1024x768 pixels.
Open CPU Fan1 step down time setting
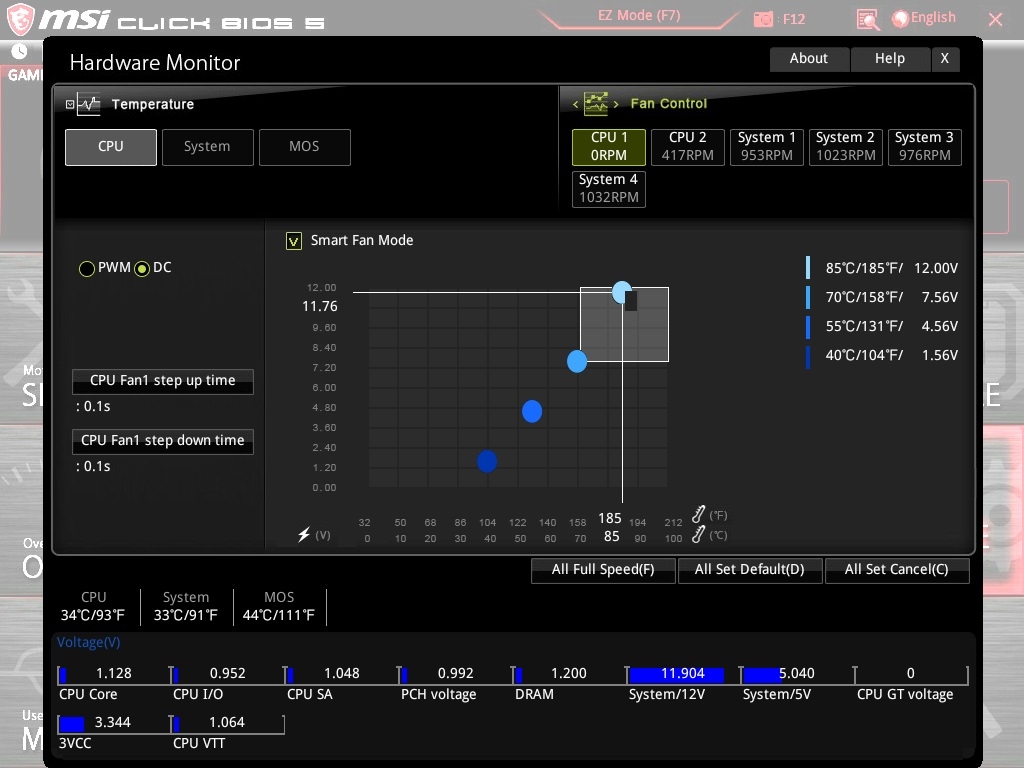(x=163, y=441)
